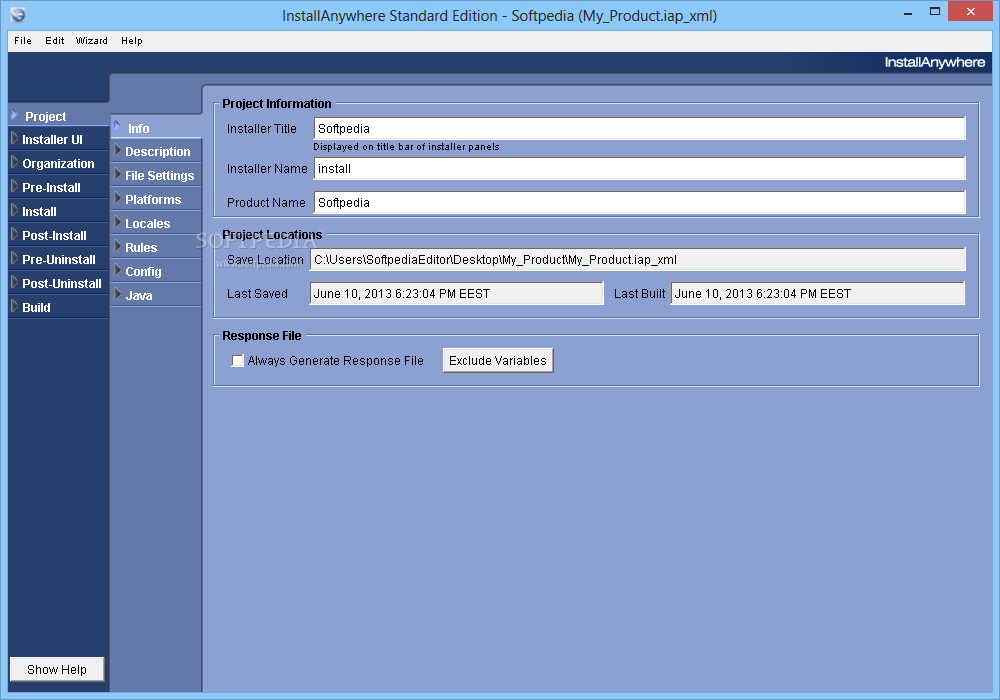Screen dimensions: 1000x700
Task: Click the Exclude Variables button
Action: [498, 361]
